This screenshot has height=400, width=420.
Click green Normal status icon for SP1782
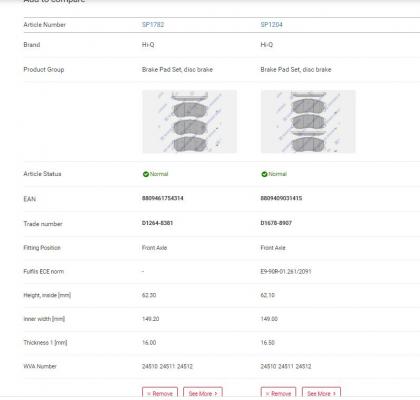(146, 174)
